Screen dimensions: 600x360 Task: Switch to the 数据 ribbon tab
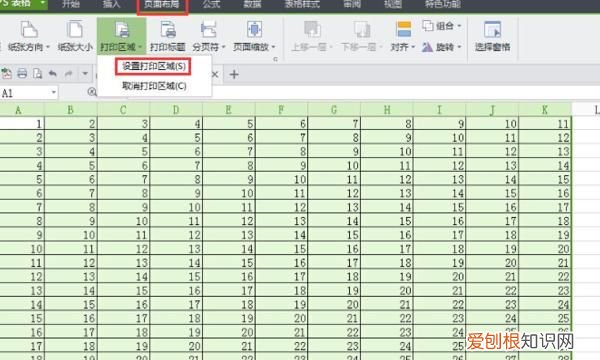(253, 4)
